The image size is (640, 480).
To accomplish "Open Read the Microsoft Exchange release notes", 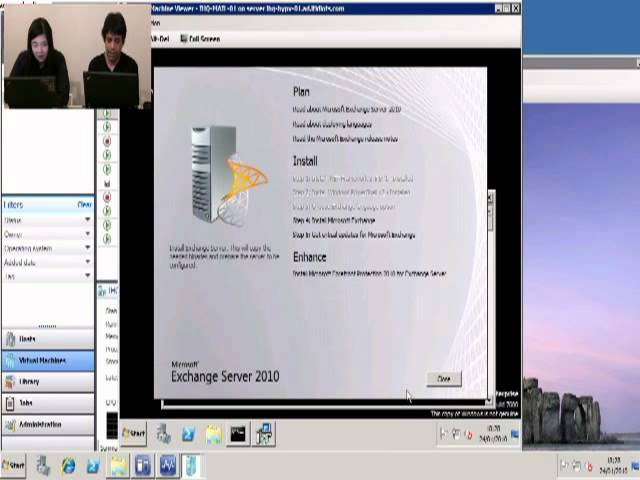I will [x=345, y=139].
